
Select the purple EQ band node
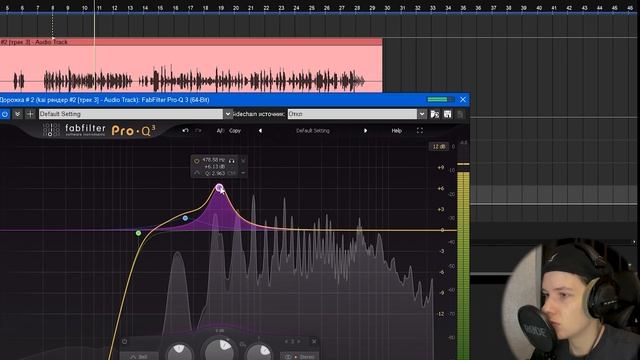219,188
